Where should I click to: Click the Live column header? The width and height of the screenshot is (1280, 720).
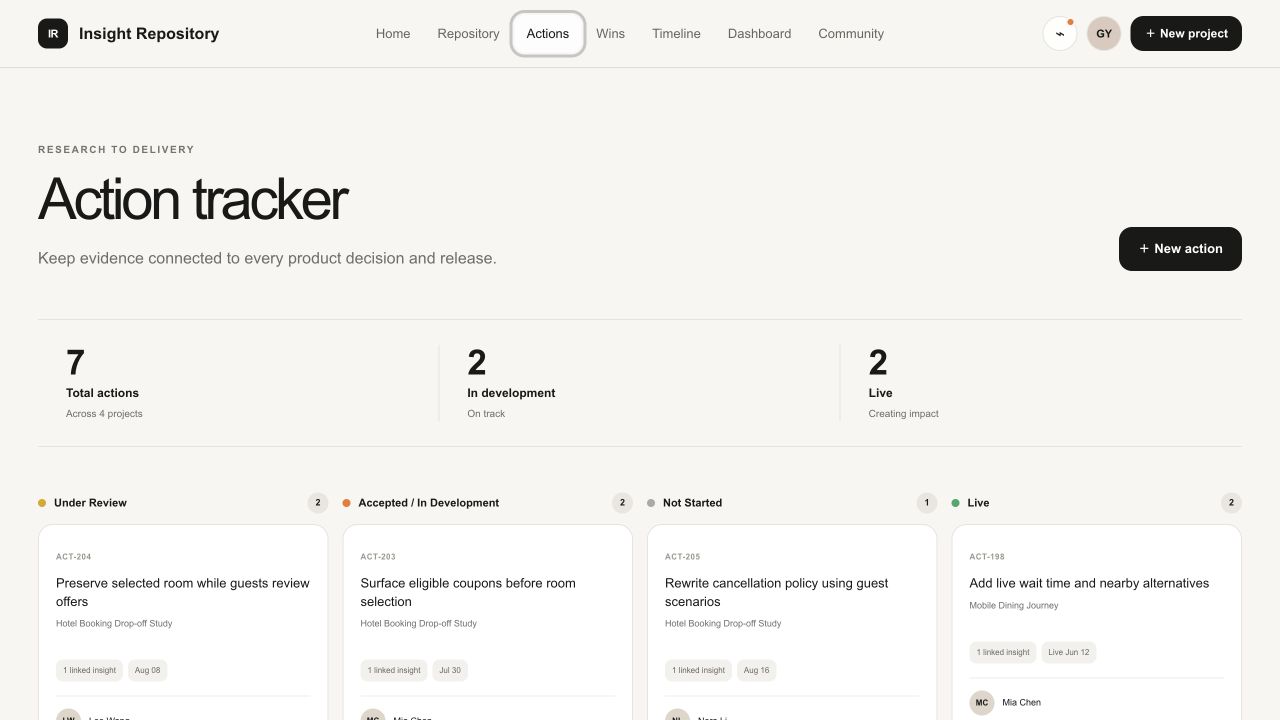point(978,503)
